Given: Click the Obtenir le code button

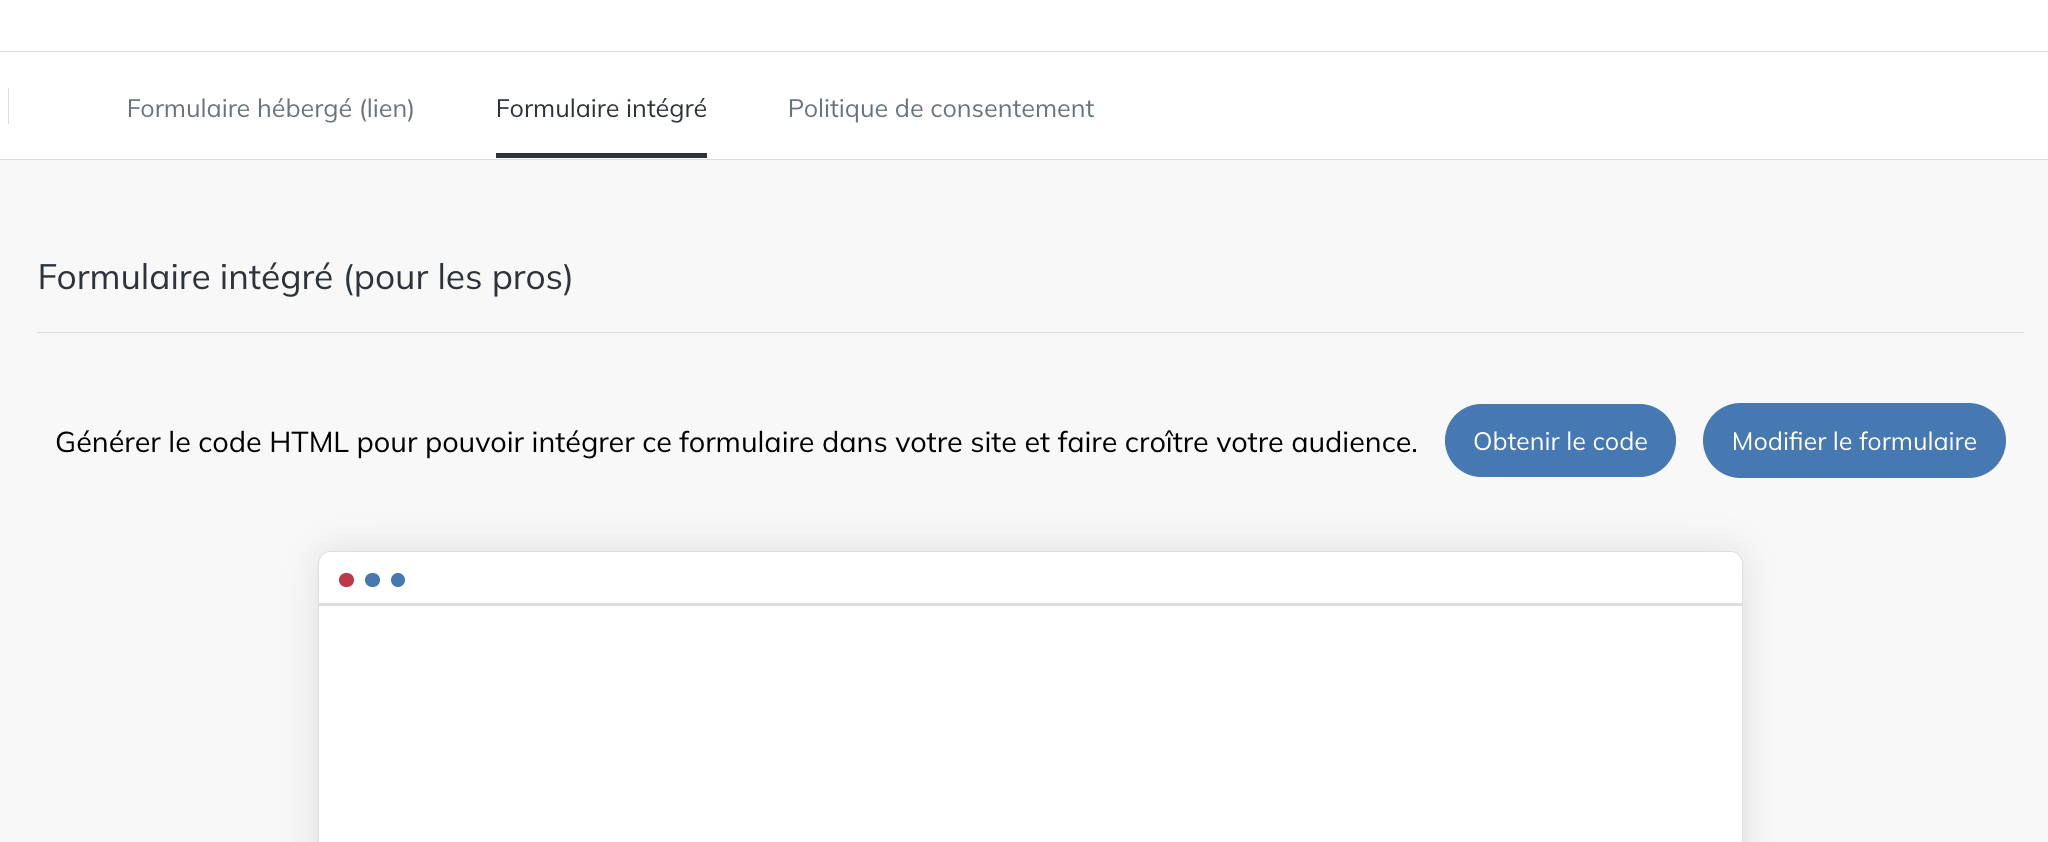Looking at the screenshot, I should (x=1560, y=440).
